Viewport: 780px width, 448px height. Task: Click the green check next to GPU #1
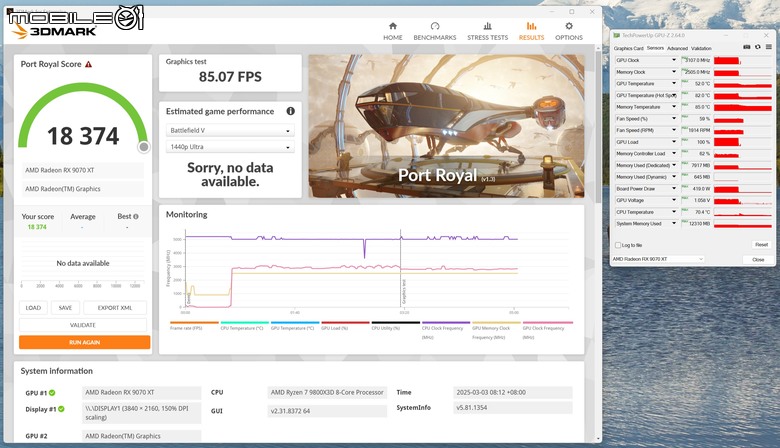(52, 393)
